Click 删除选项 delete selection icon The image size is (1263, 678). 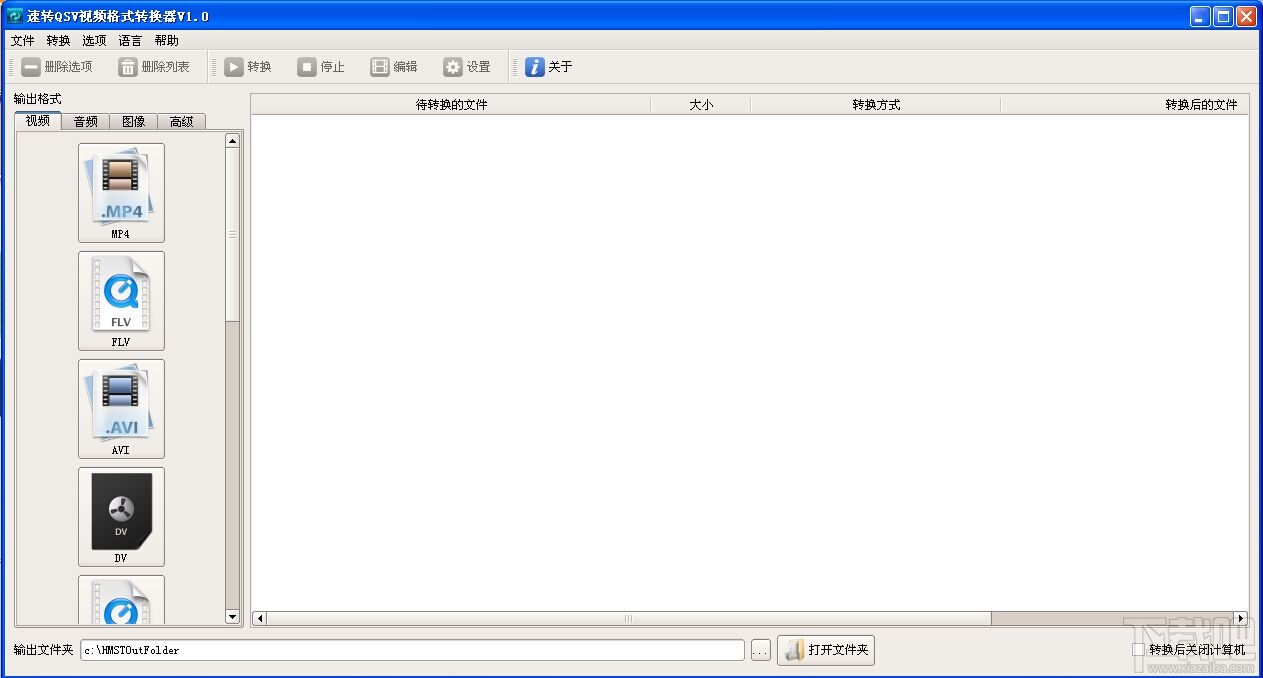(31, 67)
